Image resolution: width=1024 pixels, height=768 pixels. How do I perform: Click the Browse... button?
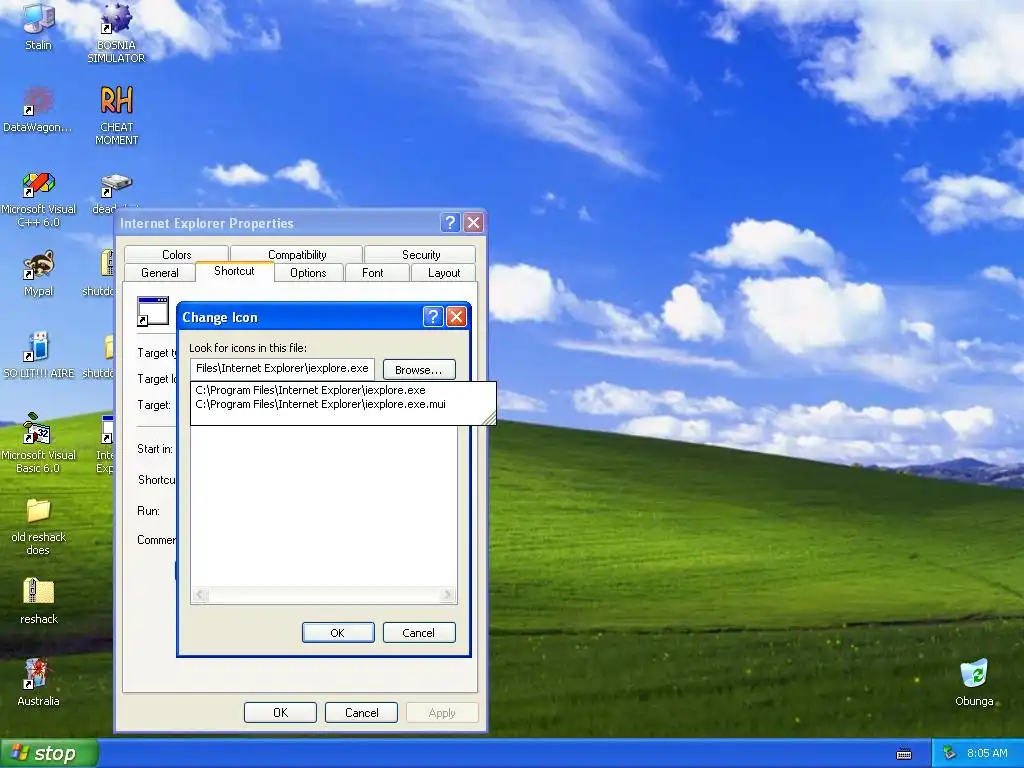[x=419, y=370]
